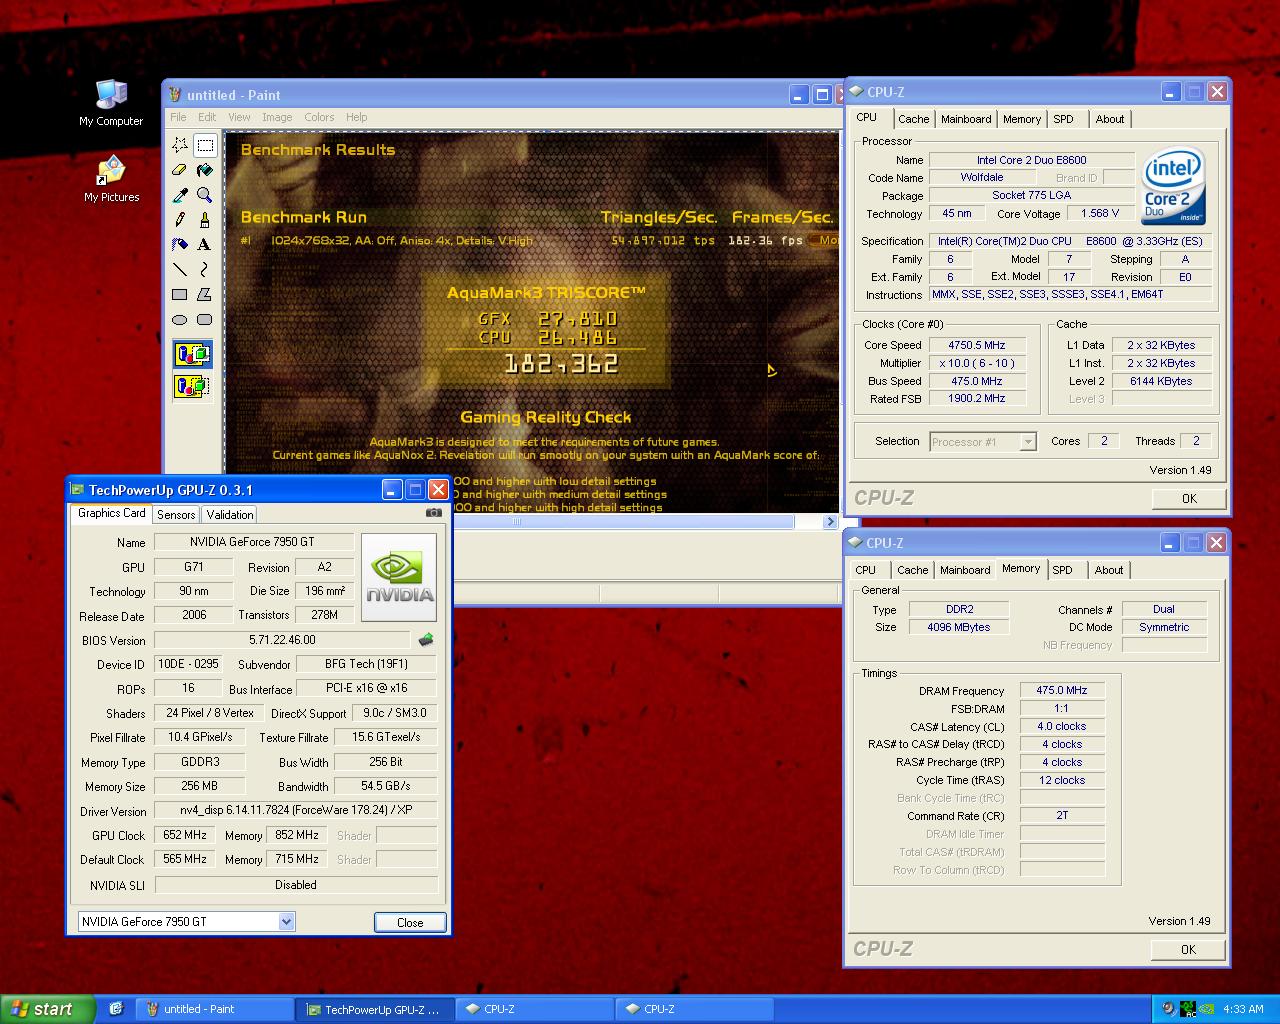The image size is (1280, 1024).
Task: Open the GPU selection dropdown in GPU-Z
Action: pos(286,922)
